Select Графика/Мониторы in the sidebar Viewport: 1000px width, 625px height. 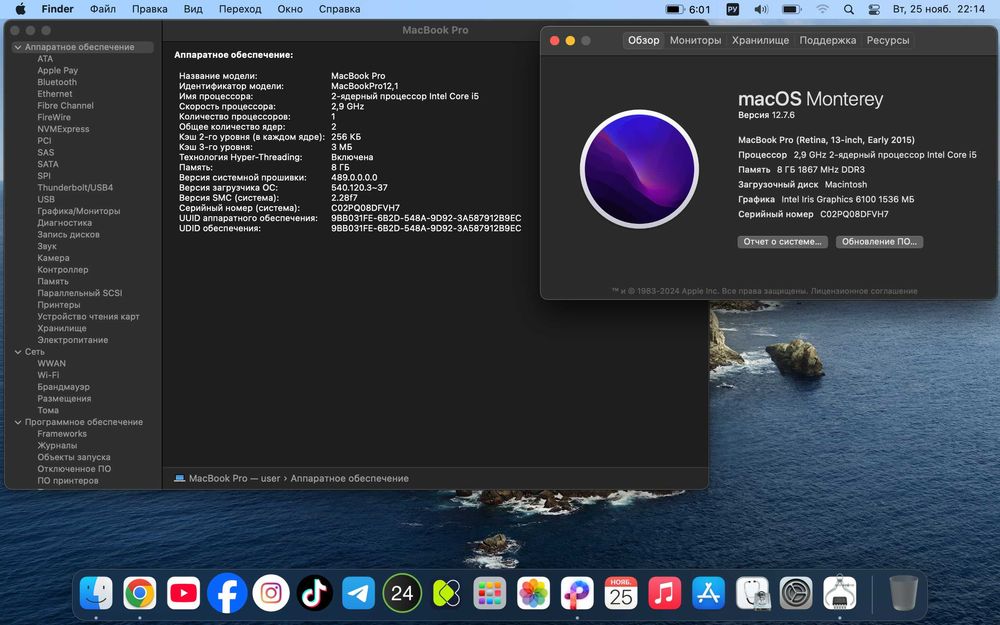(78, 211)
